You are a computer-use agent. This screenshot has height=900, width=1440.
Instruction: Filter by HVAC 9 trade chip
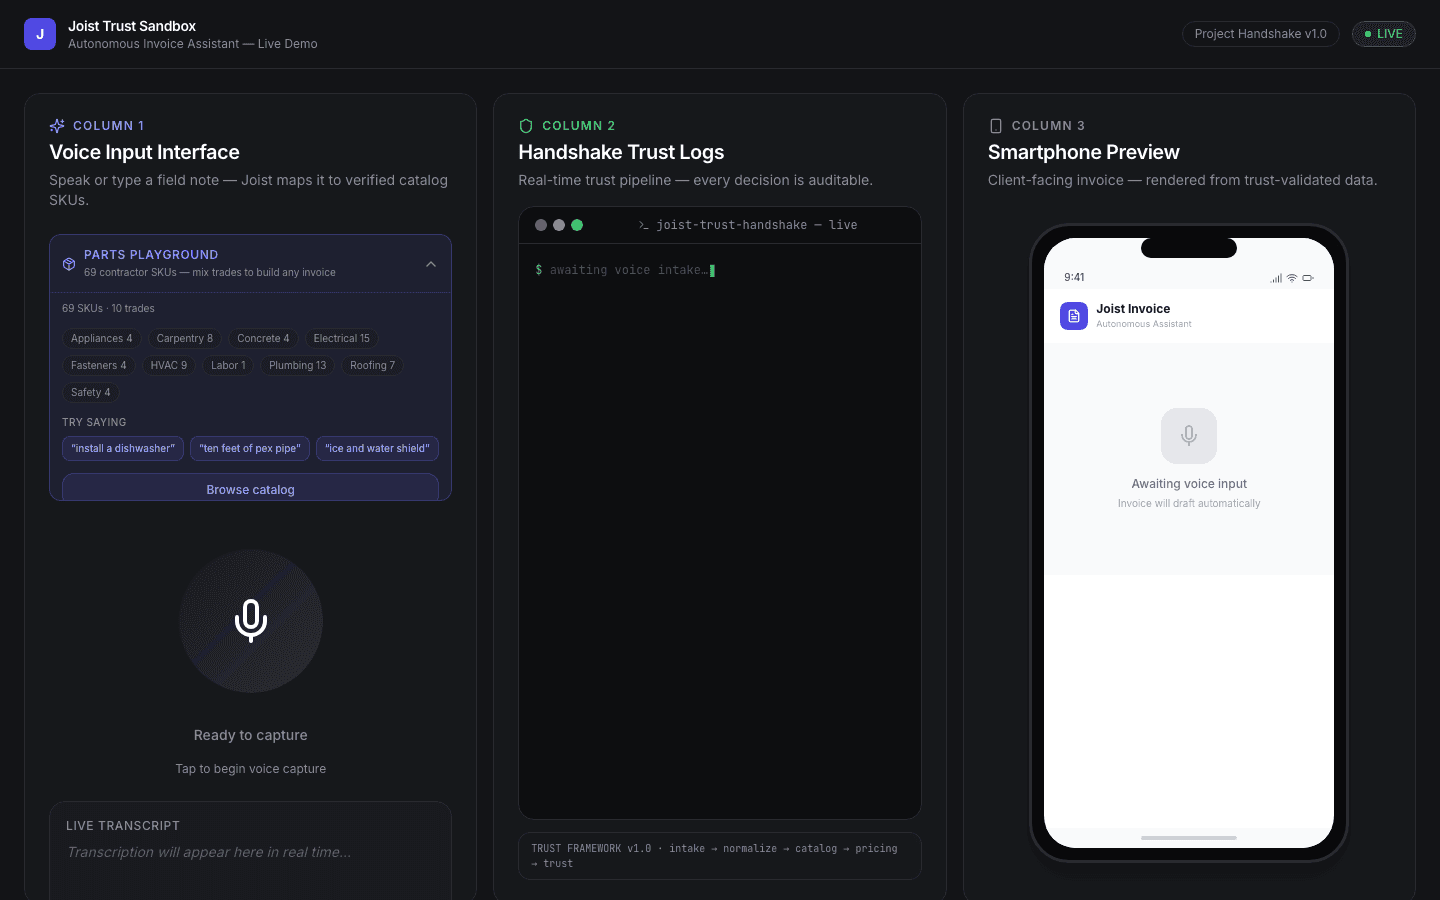[169, 365]
